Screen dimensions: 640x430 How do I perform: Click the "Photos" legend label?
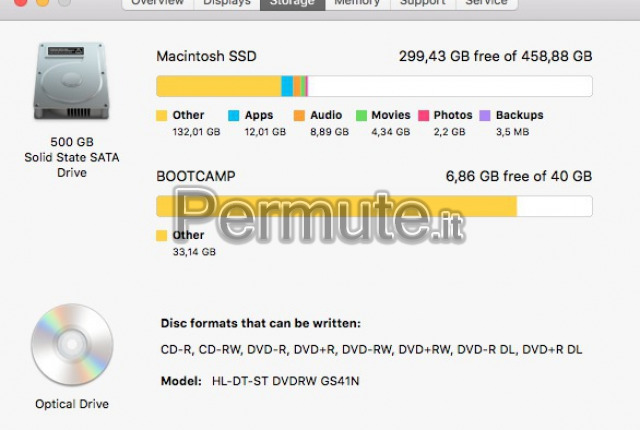pyautogui.click(x=453, y=115)
